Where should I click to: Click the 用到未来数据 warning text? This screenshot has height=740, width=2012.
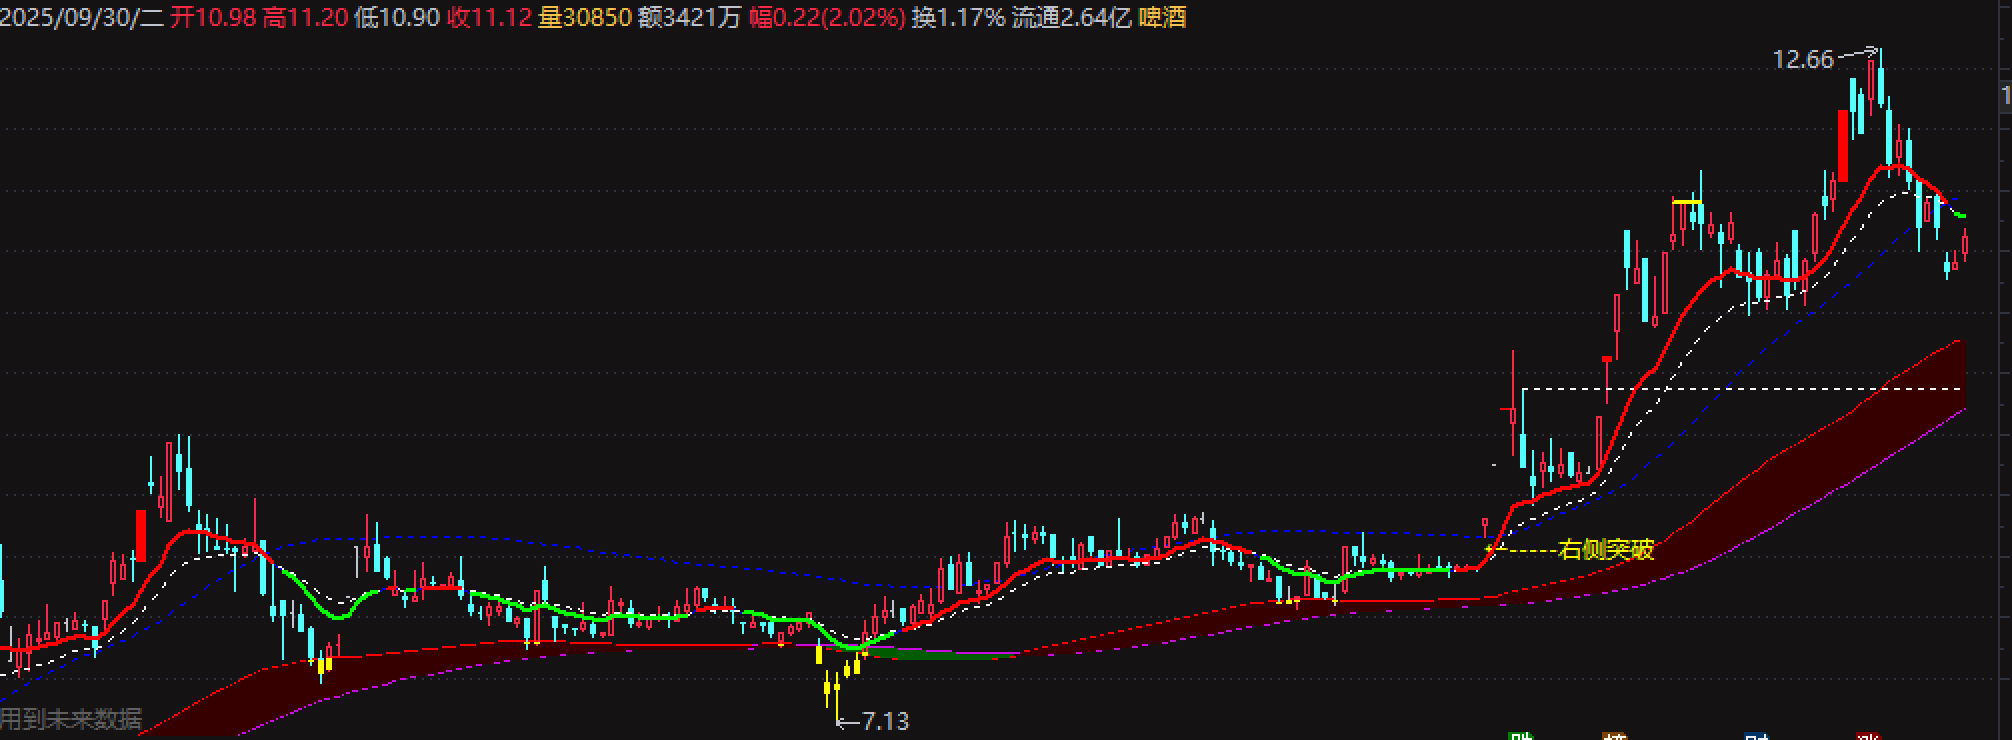71,719
